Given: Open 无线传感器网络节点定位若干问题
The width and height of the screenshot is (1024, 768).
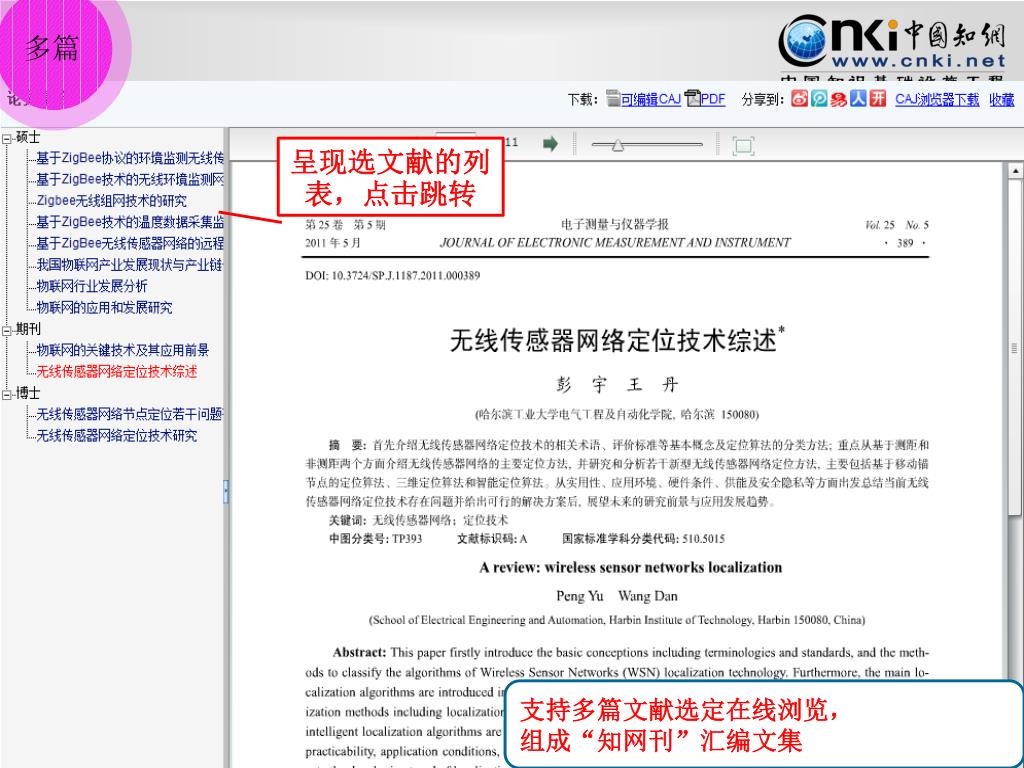Looking at the screenshot, I should [x=130, y=414].
